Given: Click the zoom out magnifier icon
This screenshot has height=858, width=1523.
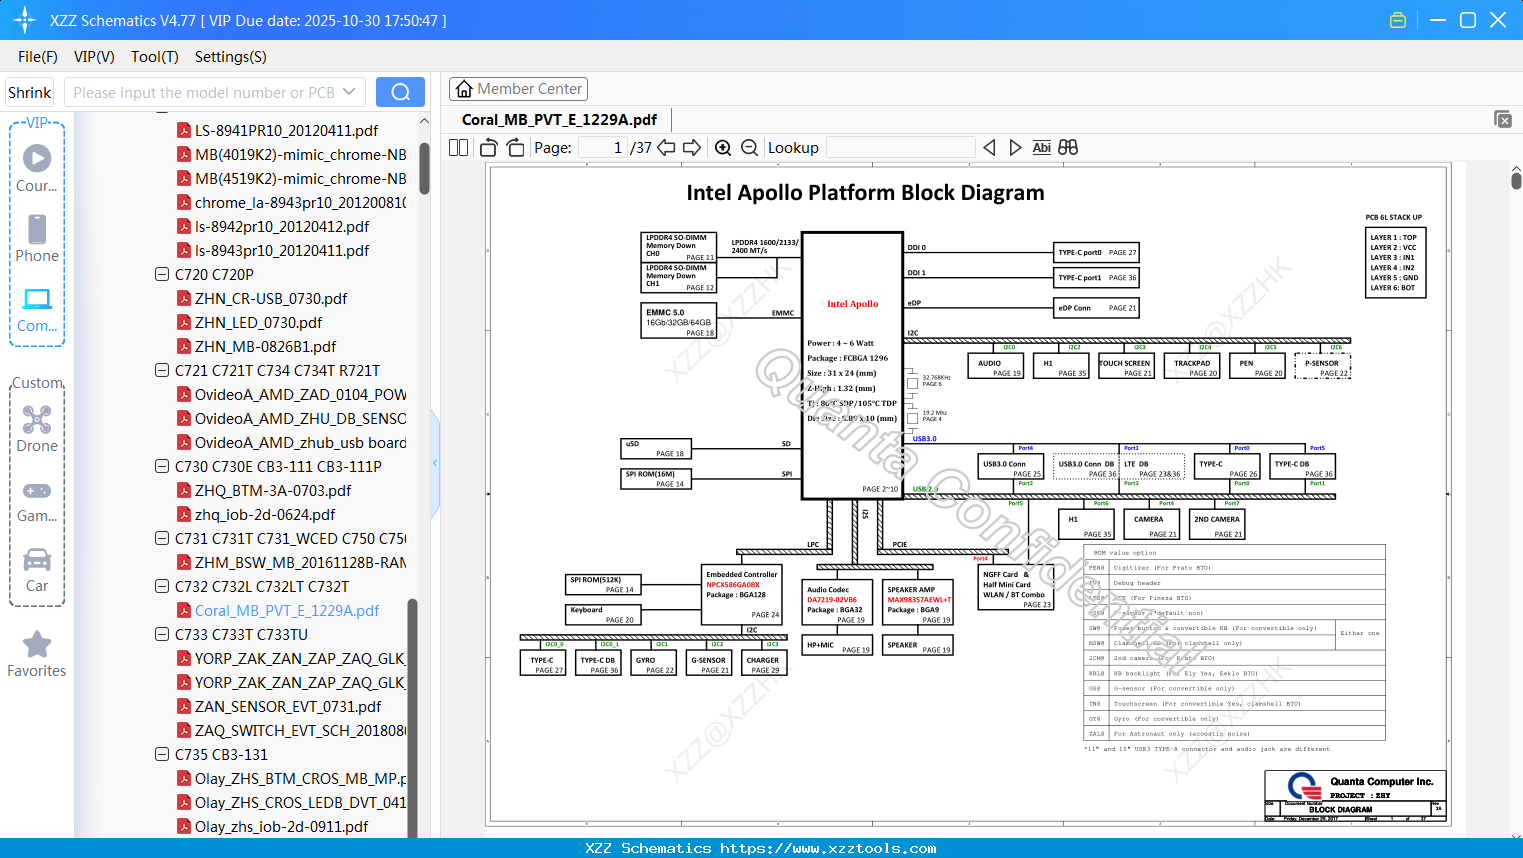Looking at the screenshot, I should point(749,148).
